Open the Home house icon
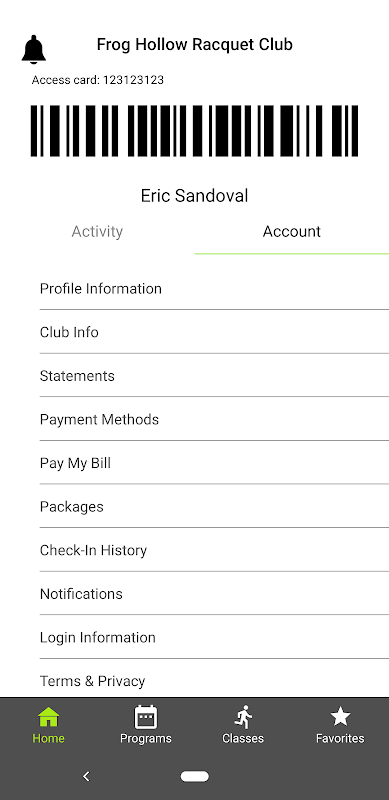The image size is (389, 800). point(48,716)
